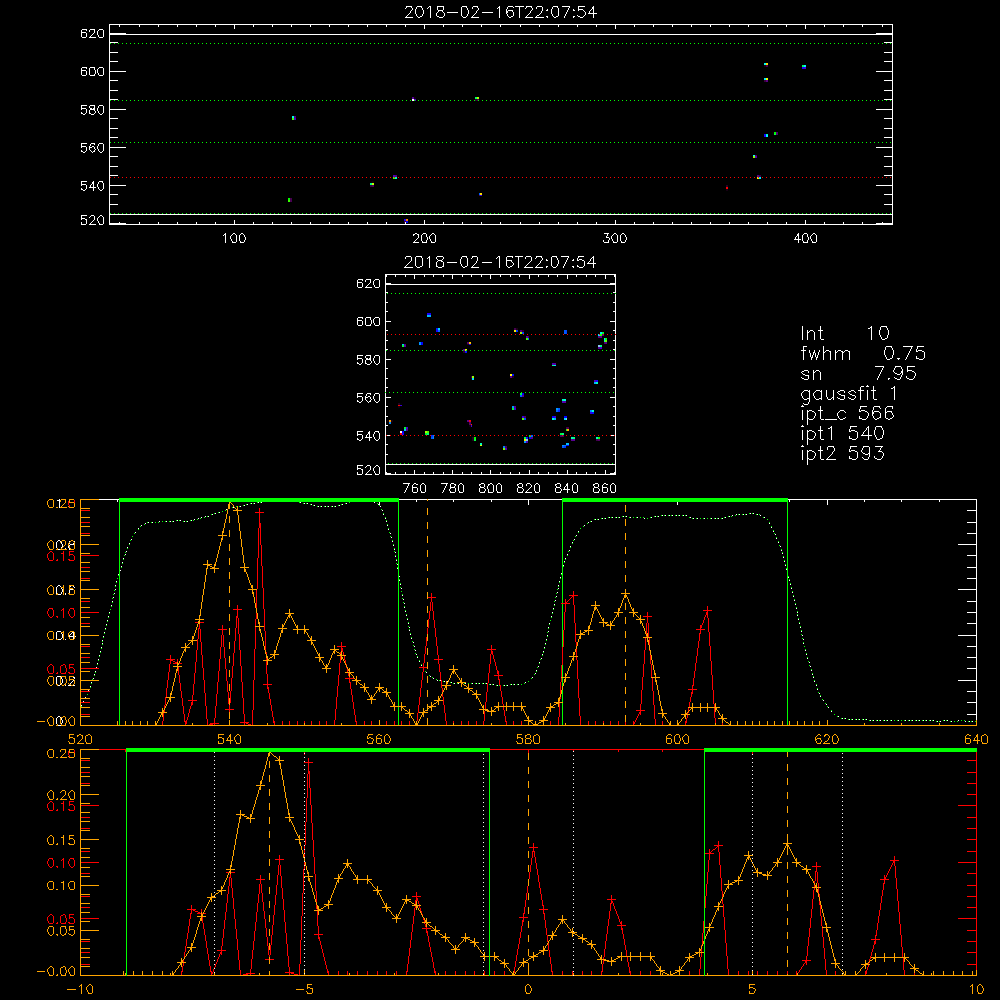Click the orange '0.25' y-axis label of bottom plot
This screenshot has width=1000, height=1000.
(x=61, y=754)
